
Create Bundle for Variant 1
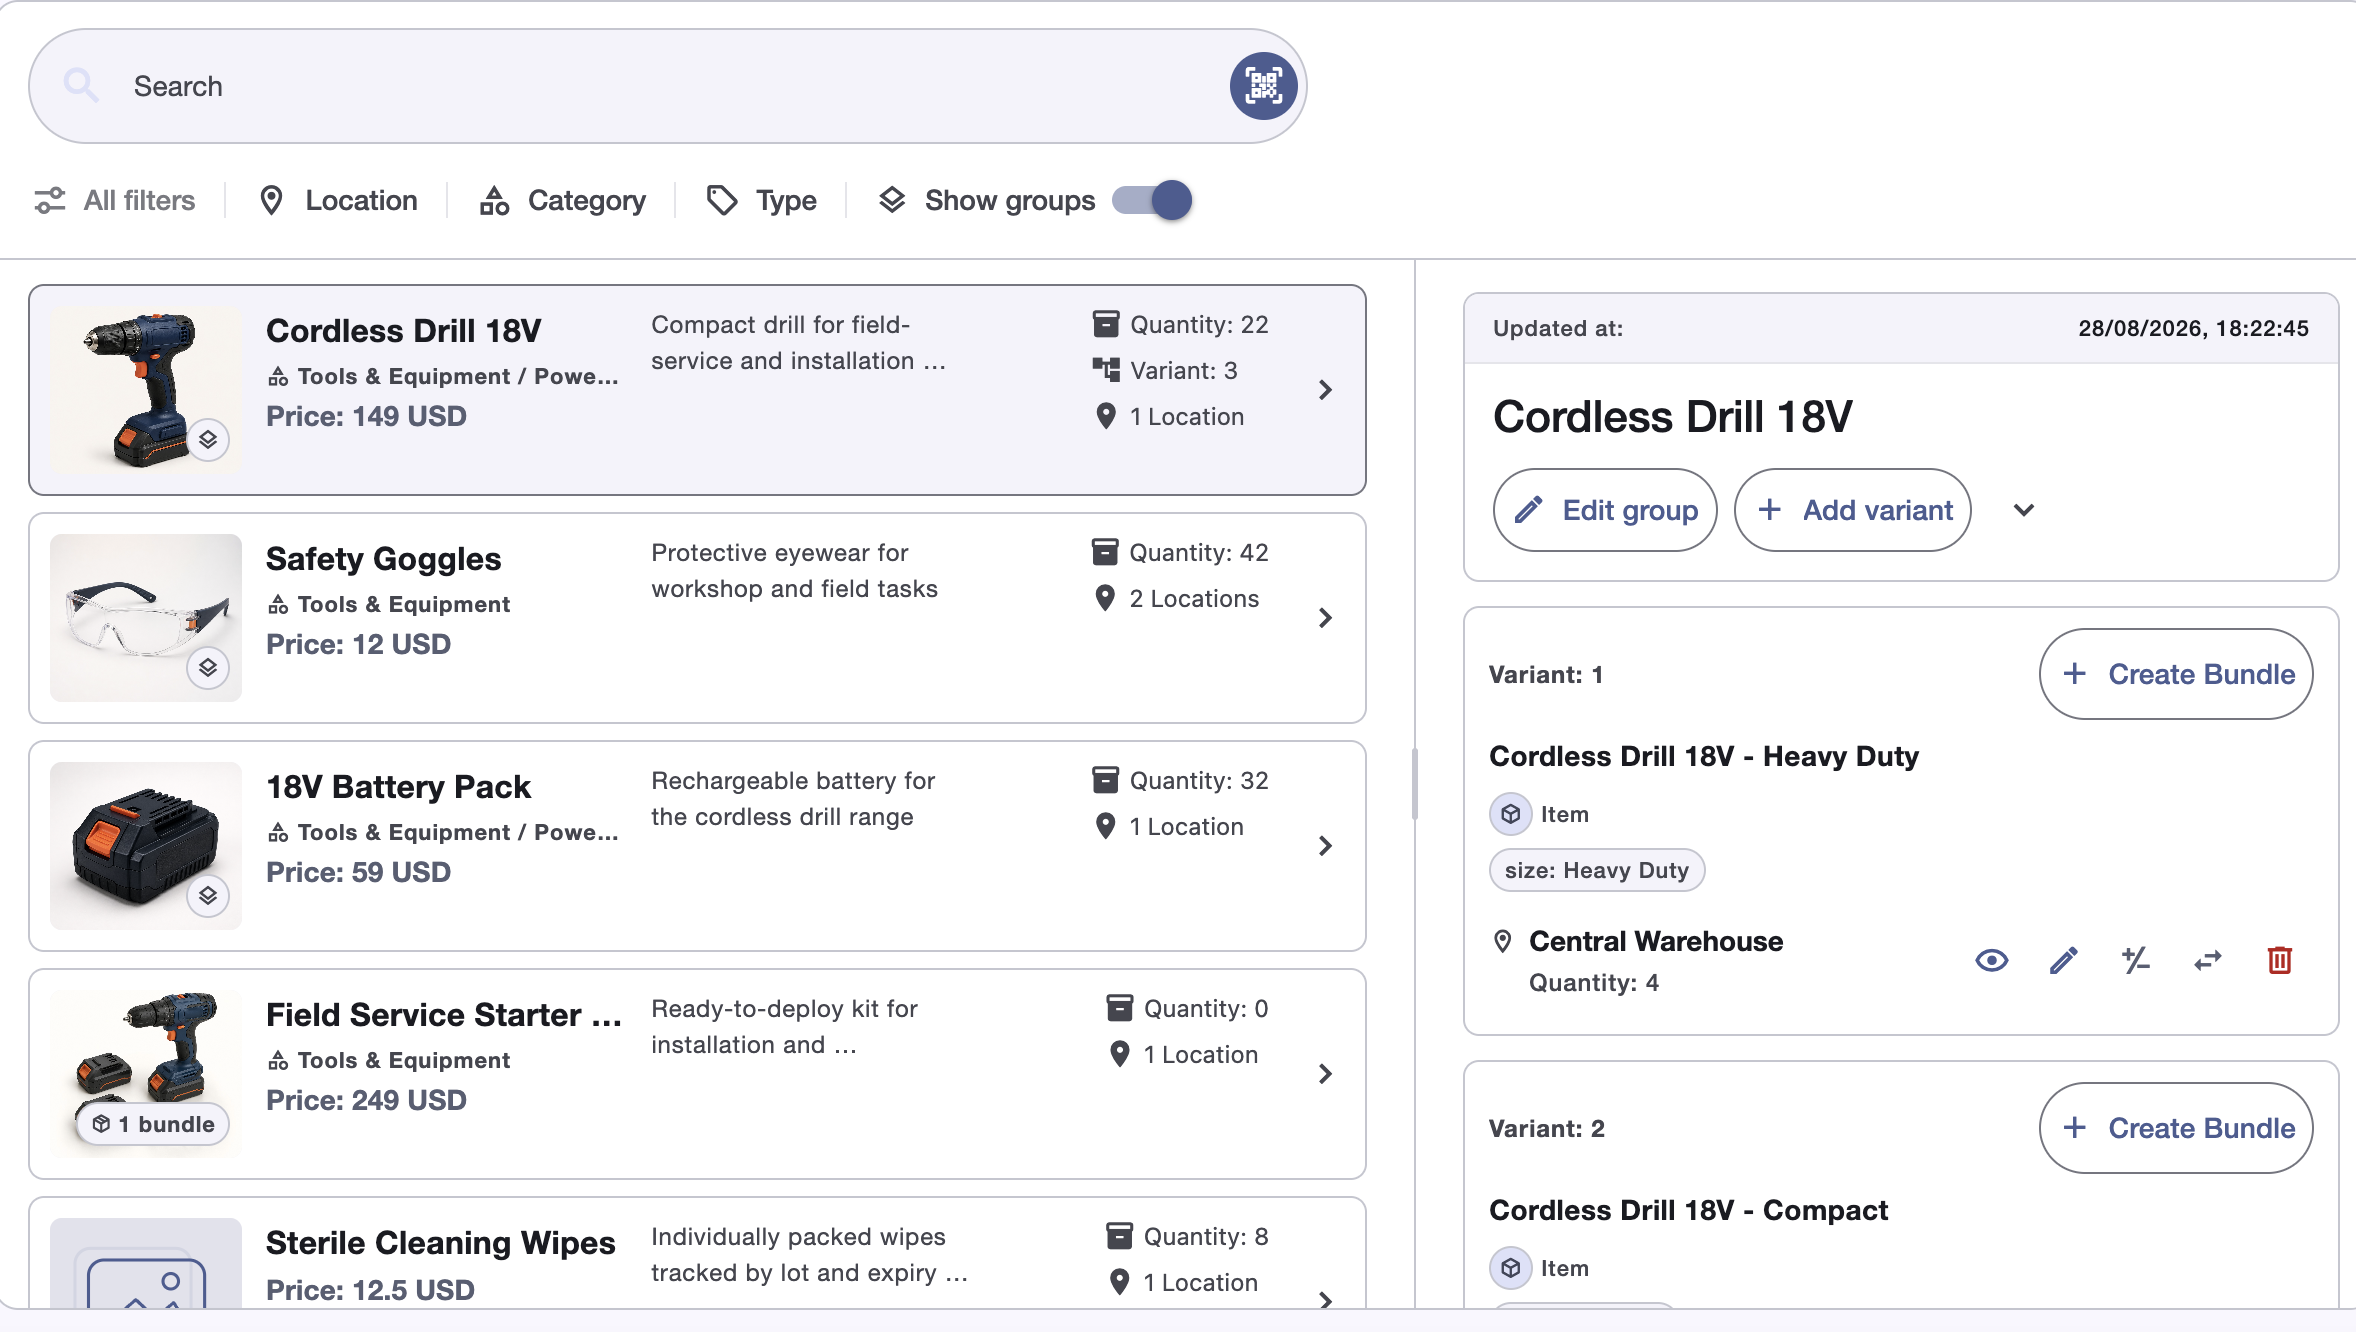pyautogui.click(x=2176, y=674)
